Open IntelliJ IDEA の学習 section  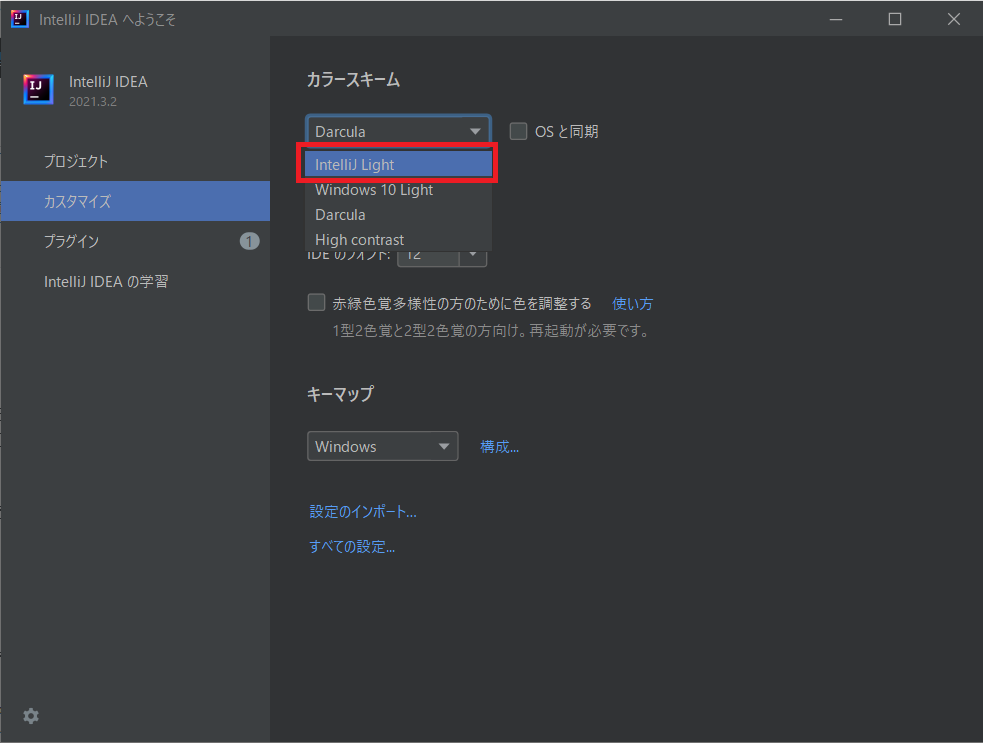(135, 281)
